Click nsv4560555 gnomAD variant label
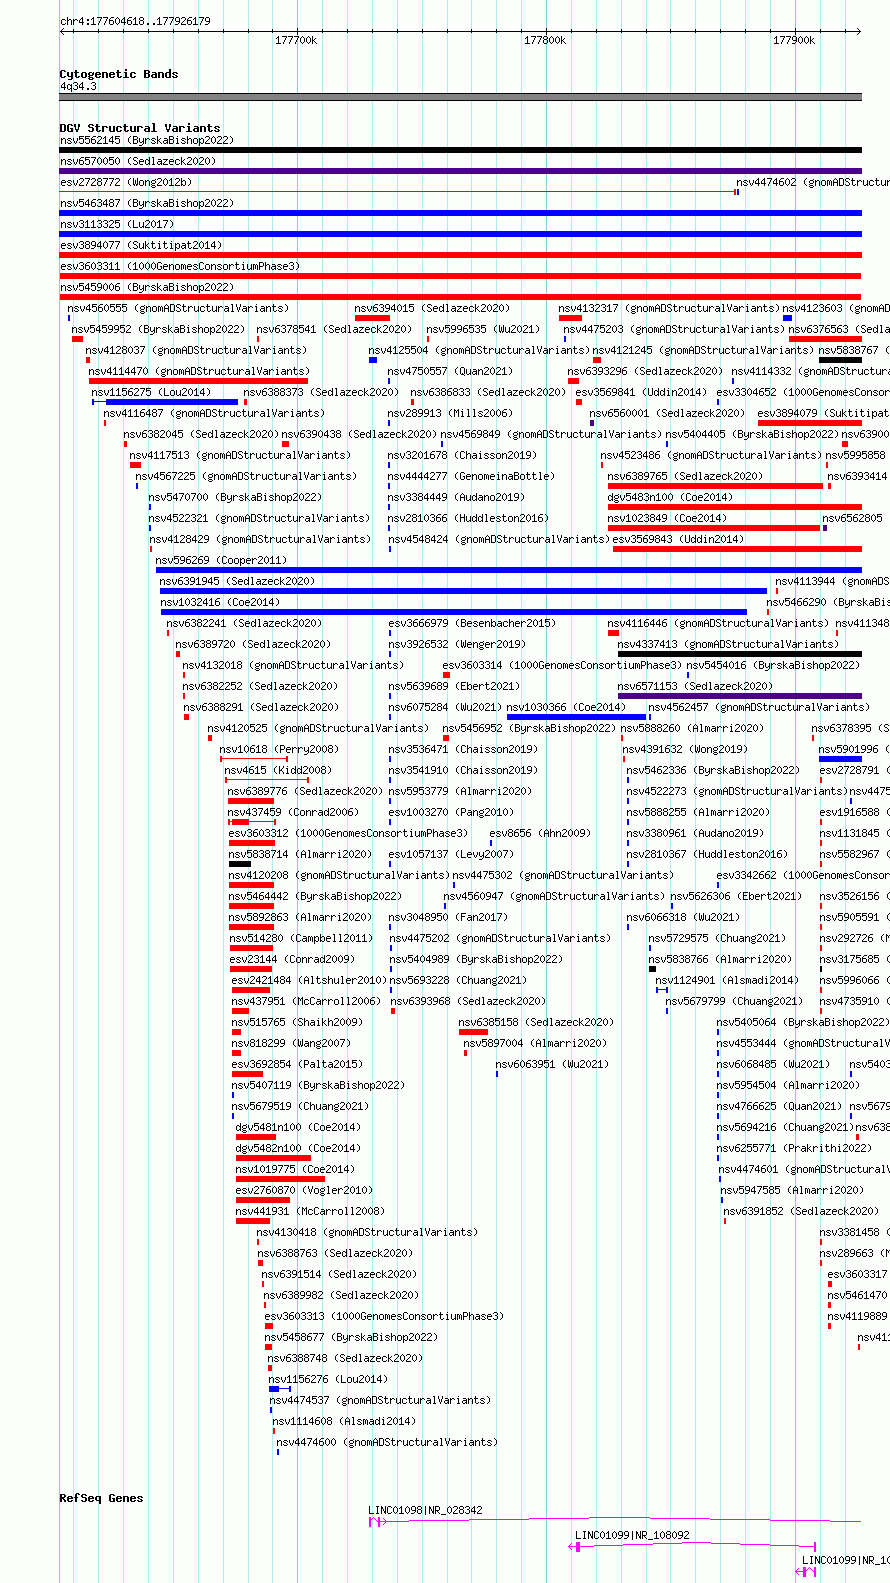Image resolution: width=890 pixels, height=1583 pixels. click(x=178, y=308)
